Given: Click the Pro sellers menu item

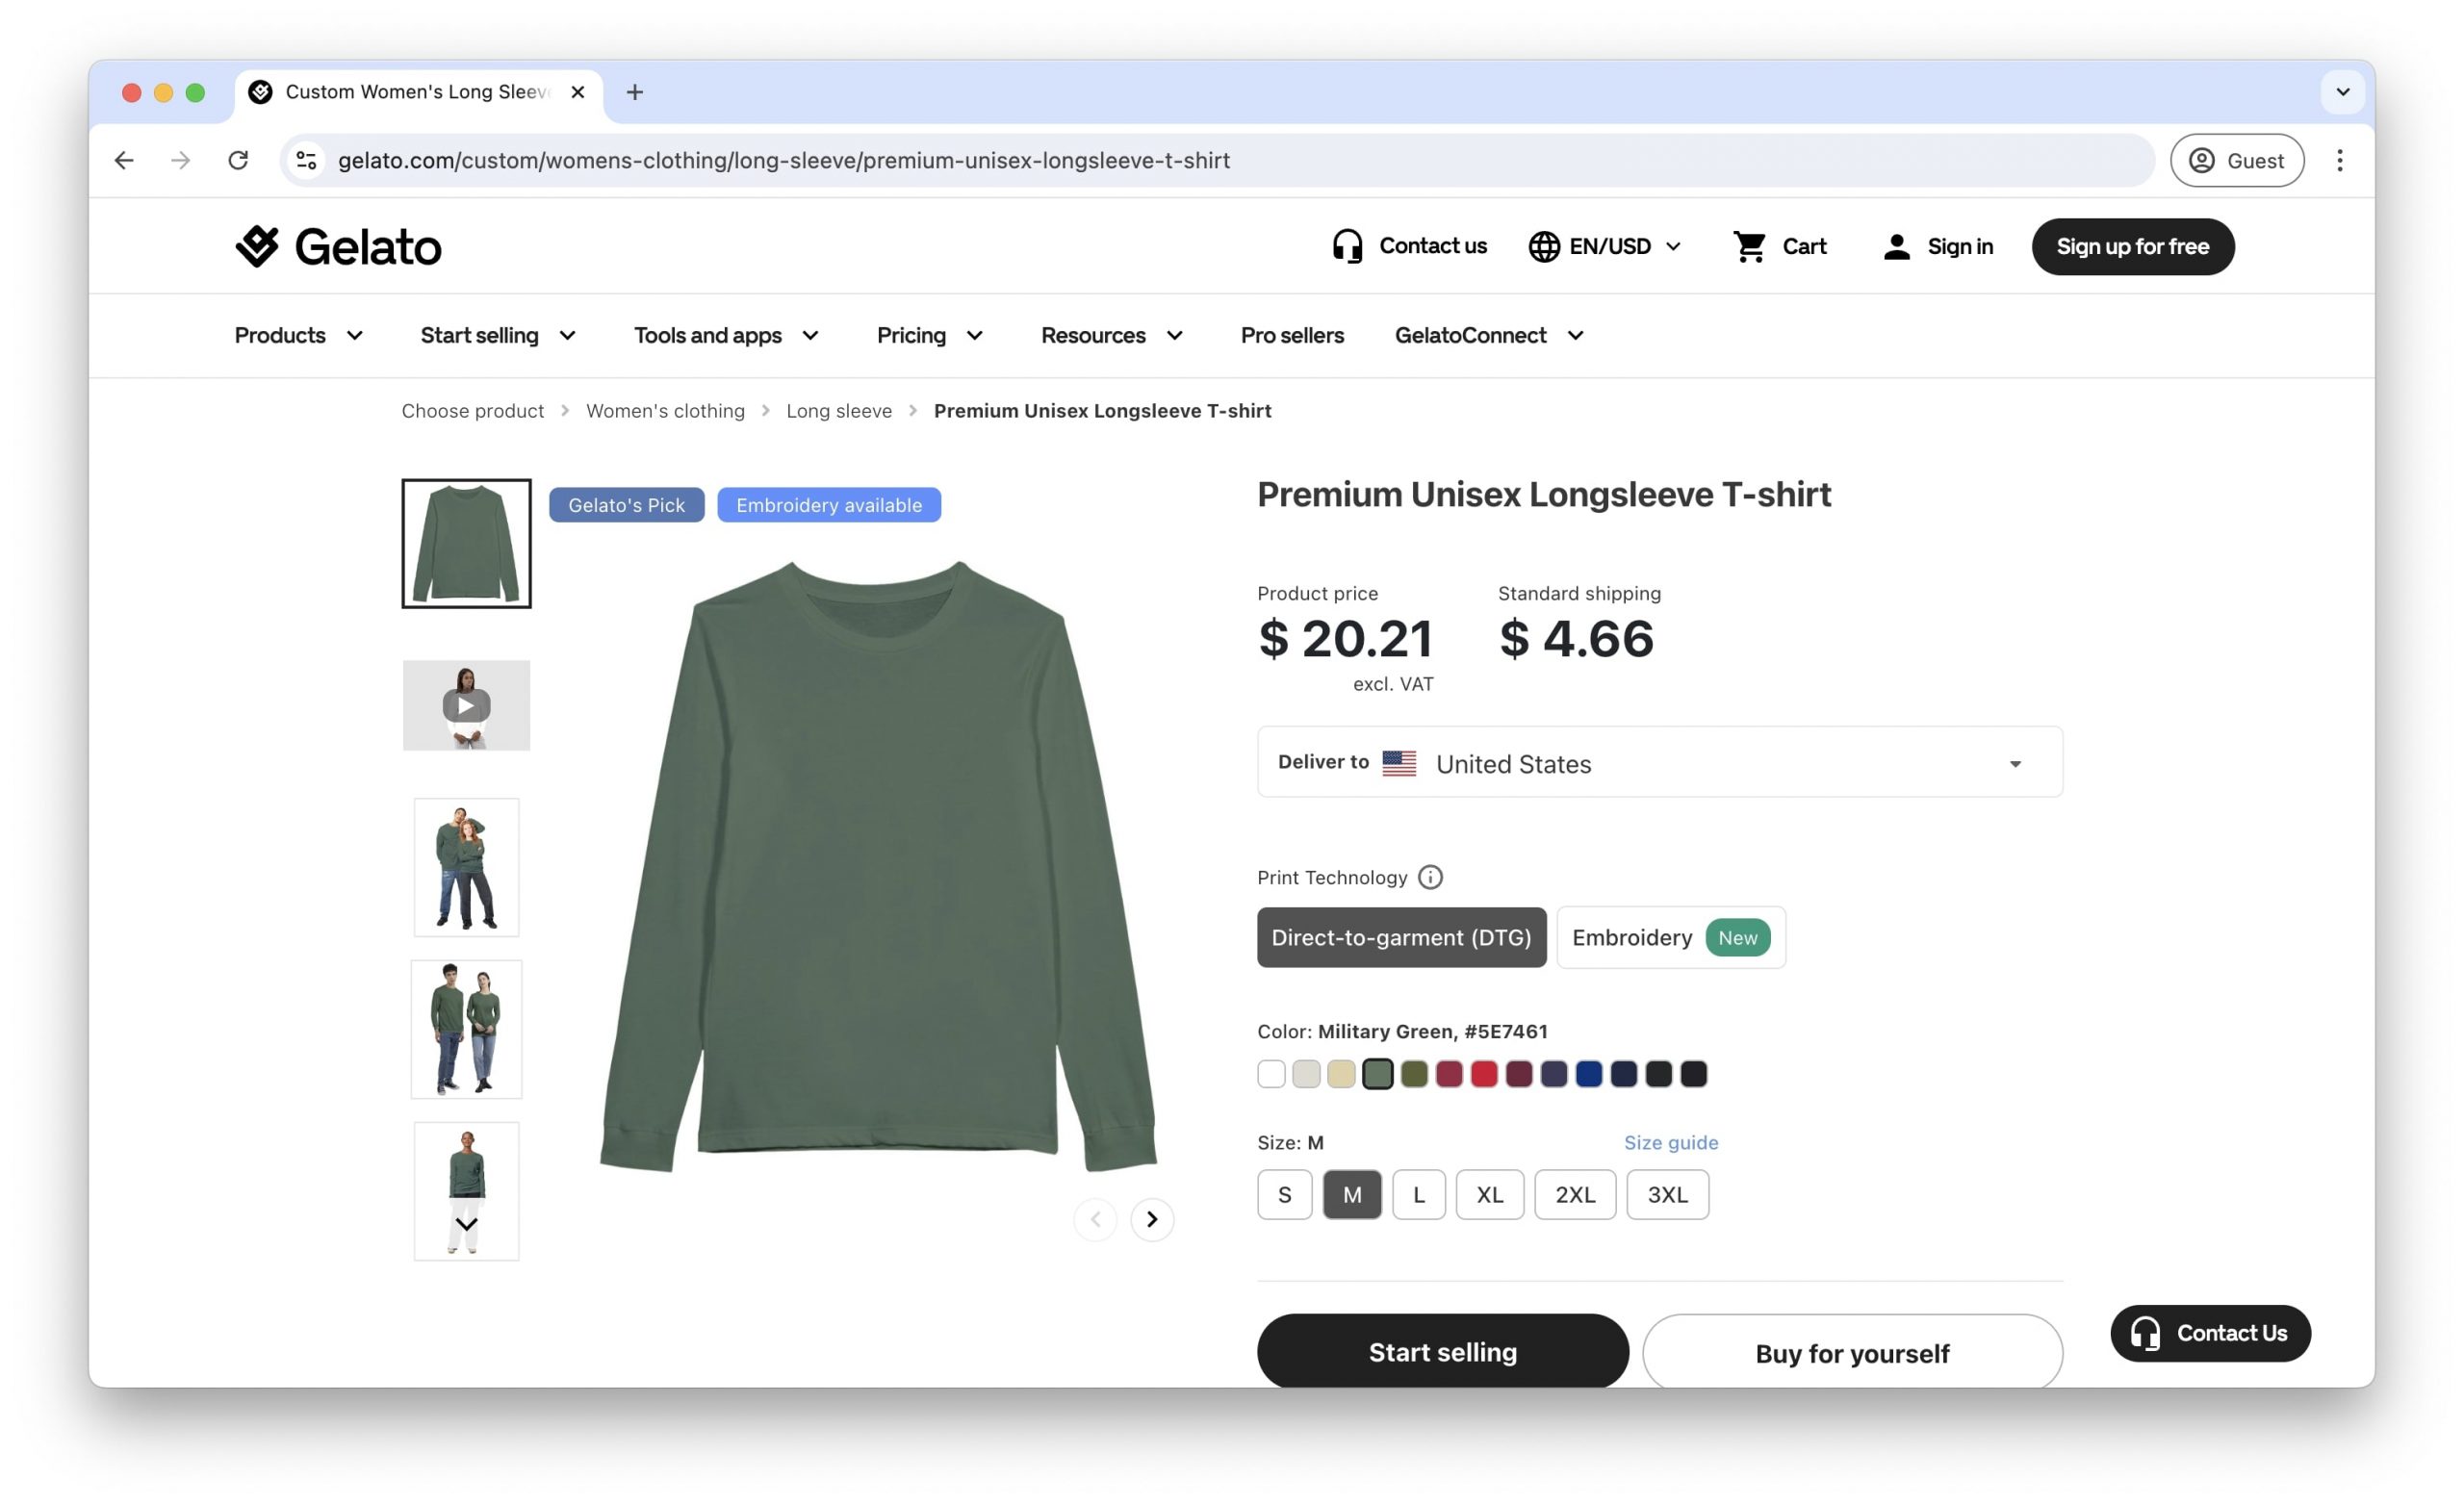Looking at the screenshot, I should pyautogui.click(x=1292, y=335).
